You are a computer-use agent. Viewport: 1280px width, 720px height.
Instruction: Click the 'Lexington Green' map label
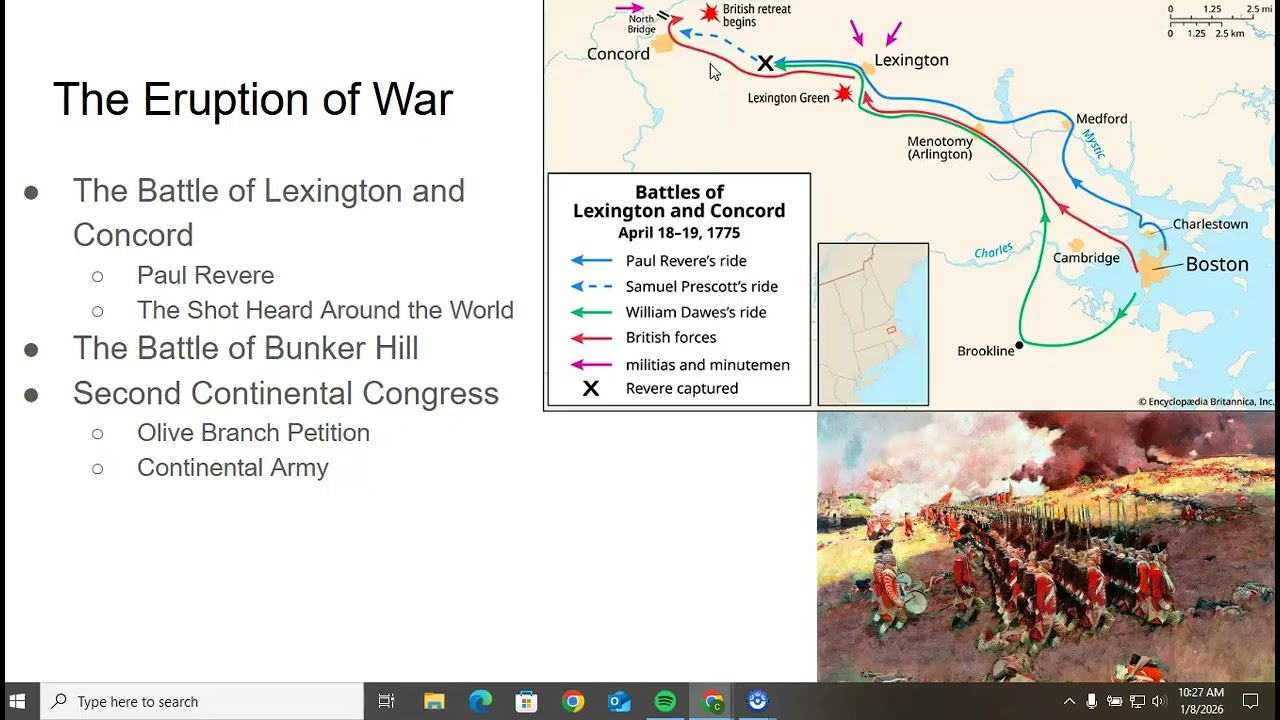click(789, 98)
